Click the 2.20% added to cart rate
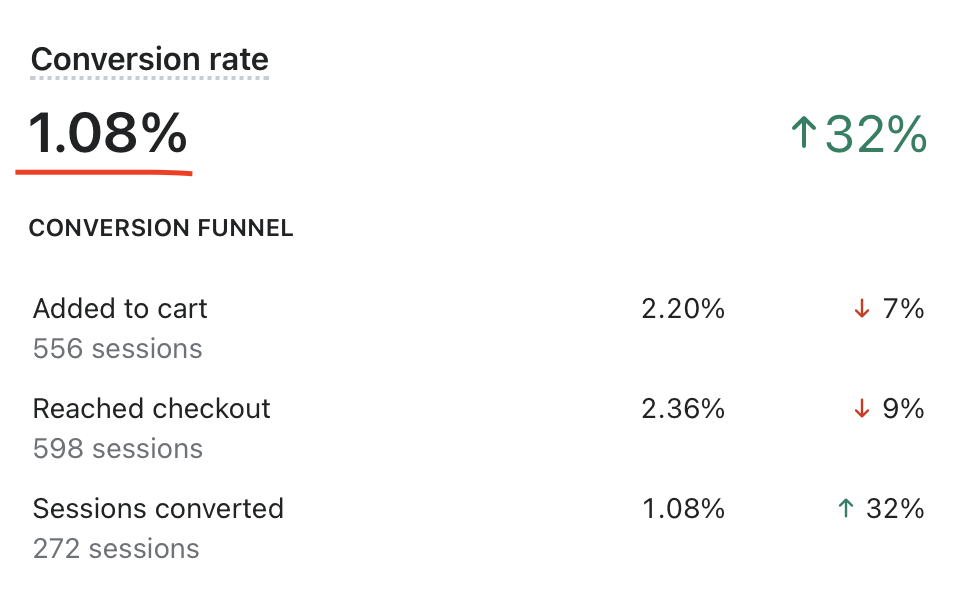The width and height of the screenshot is (966, 606). point(683,309)
